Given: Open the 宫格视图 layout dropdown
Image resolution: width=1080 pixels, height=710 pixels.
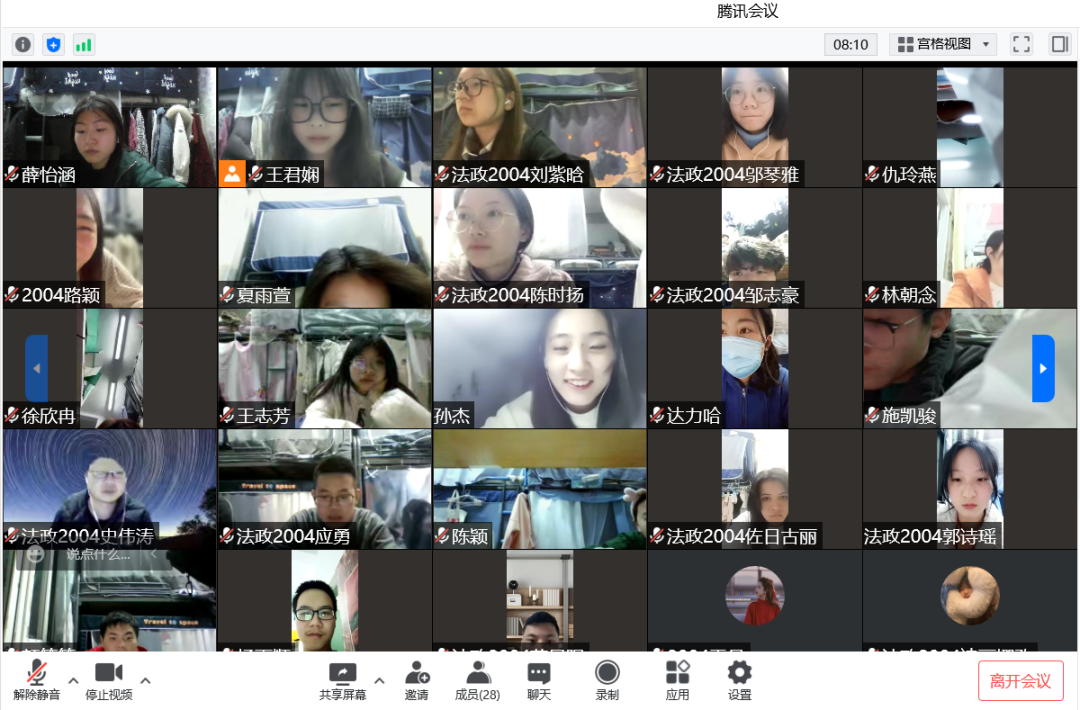Looking at the screenshot, I should pos(943,44).
